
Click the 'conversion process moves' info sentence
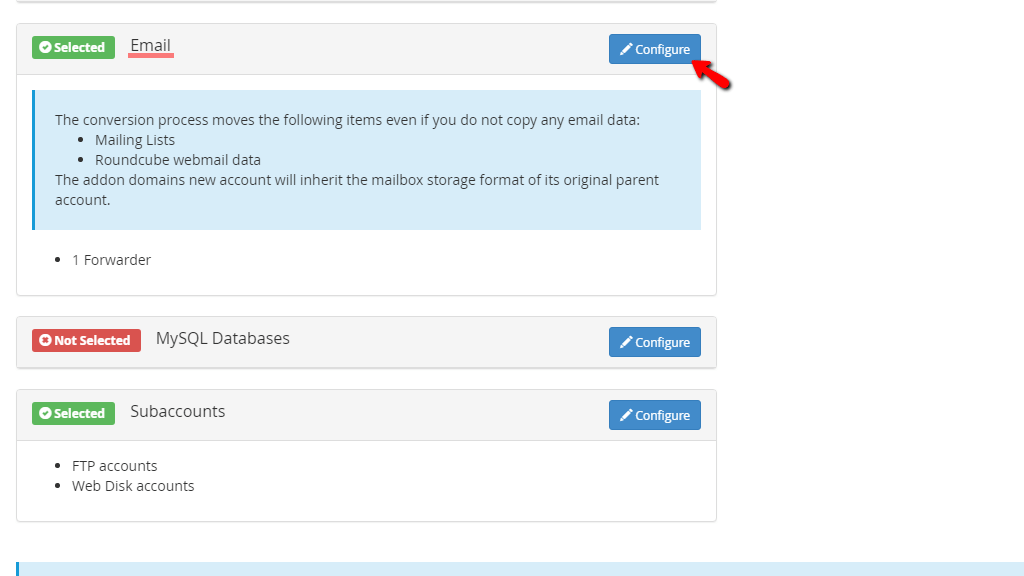point(347,120)
